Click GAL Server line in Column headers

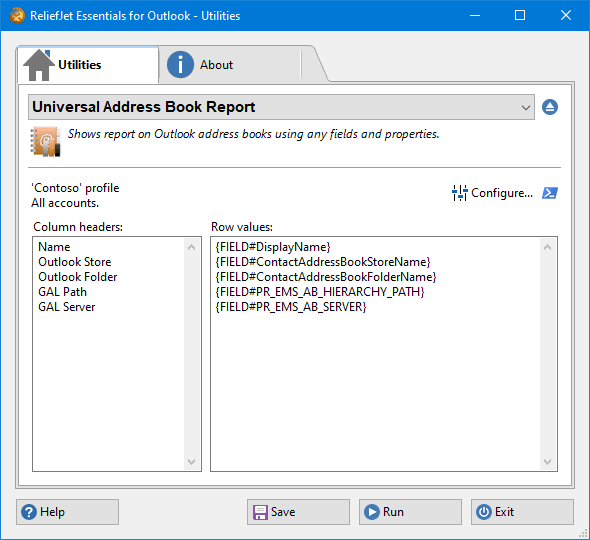(x=67, y=307)
